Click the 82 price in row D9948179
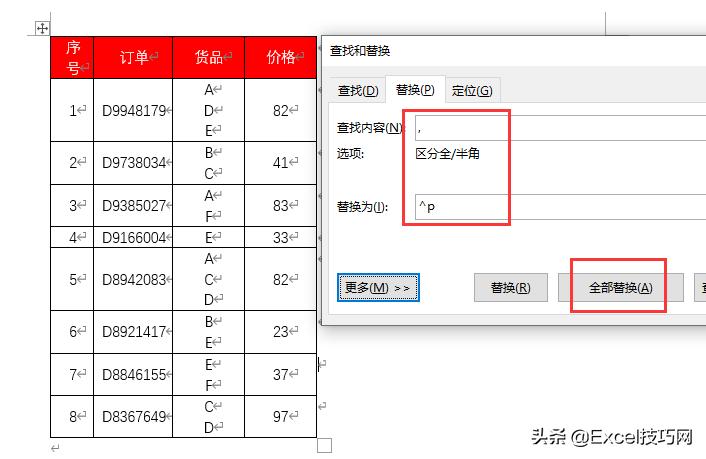This screenshot has height=459, width=706. coord(281,110)
